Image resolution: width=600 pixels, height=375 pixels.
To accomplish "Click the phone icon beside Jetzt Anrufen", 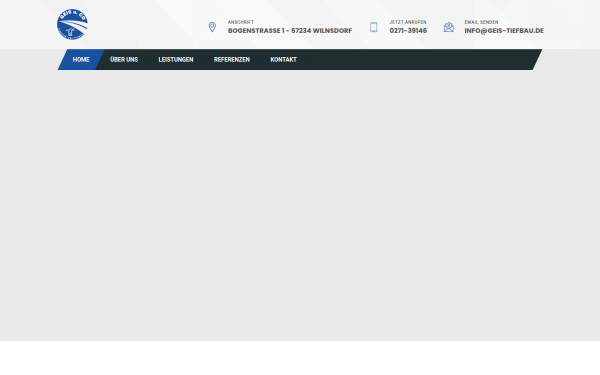I will point(373,27).
